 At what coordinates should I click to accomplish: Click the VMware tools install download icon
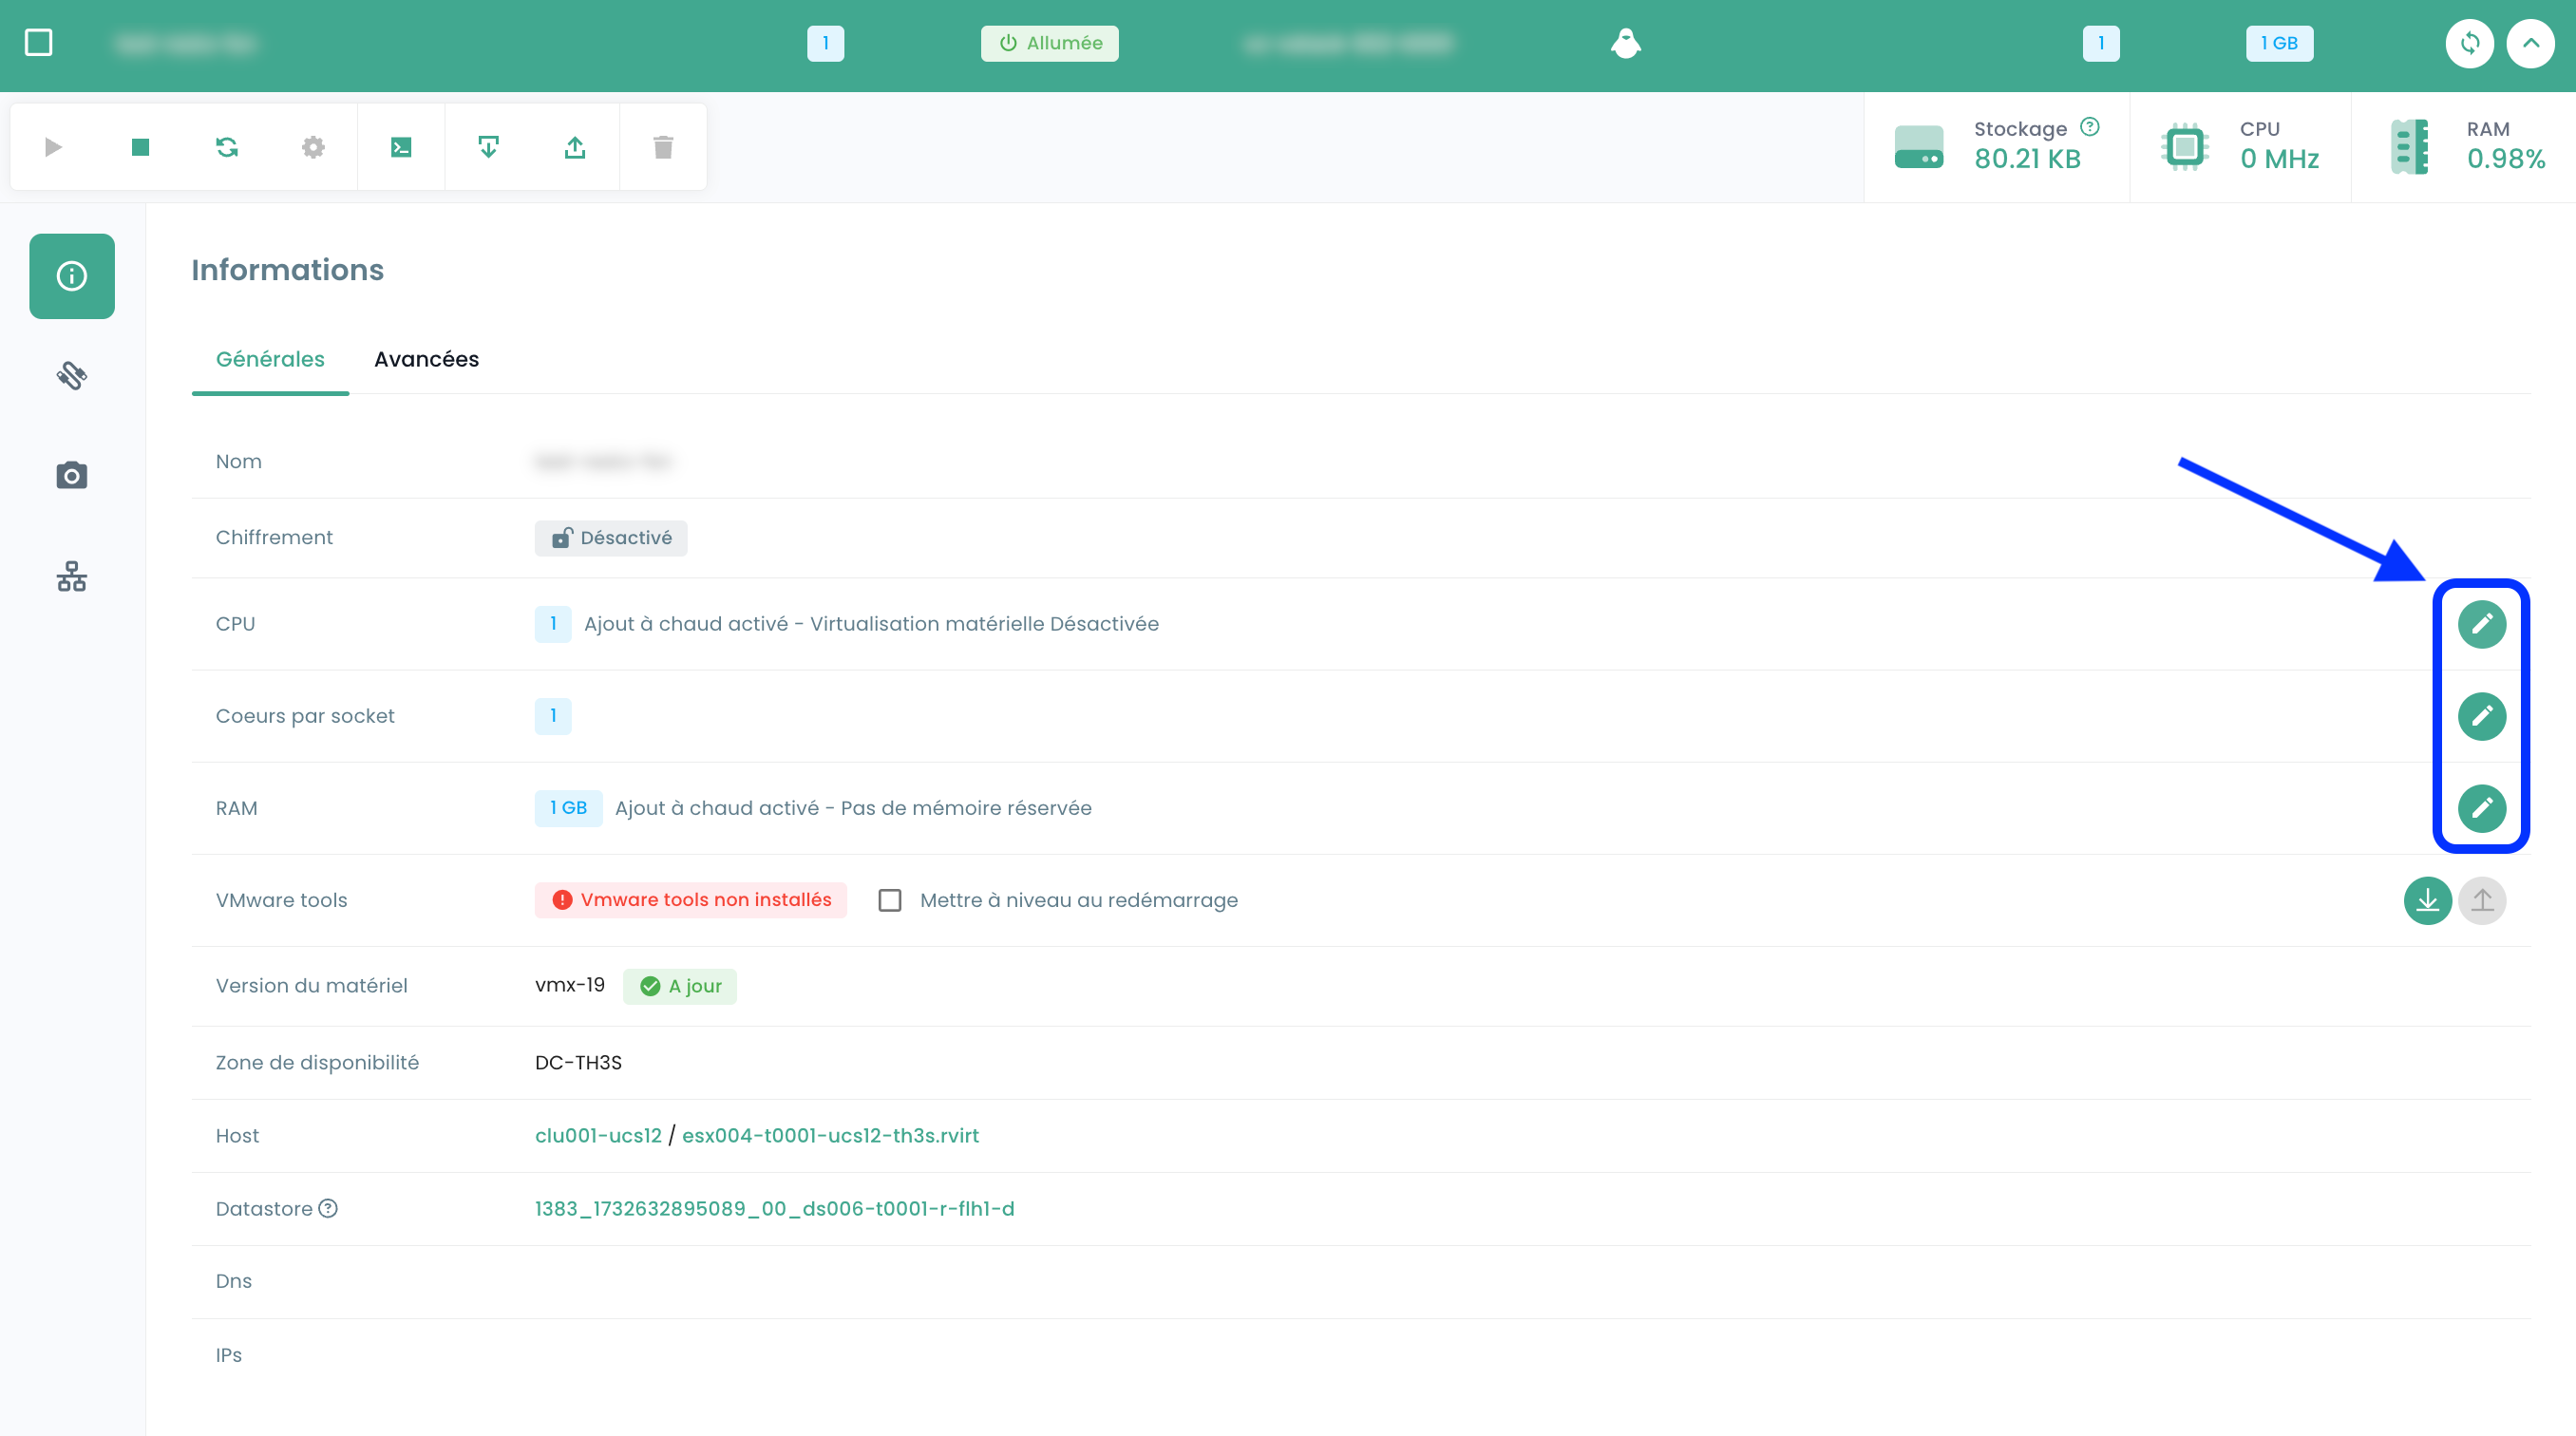point(2427,900)
